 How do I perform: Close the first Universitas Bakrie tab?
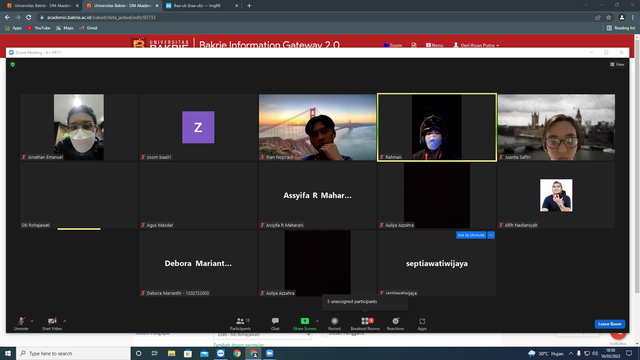click(x=77, y=6)
